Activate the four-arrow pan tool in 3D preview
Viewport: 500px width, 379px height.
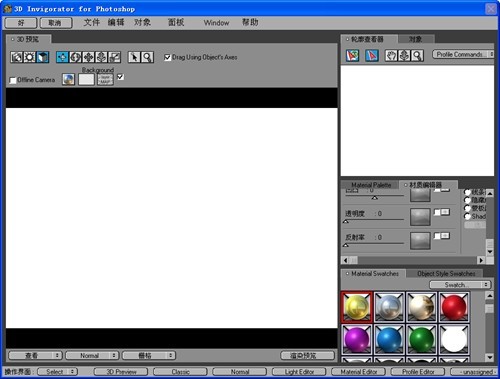88,57
